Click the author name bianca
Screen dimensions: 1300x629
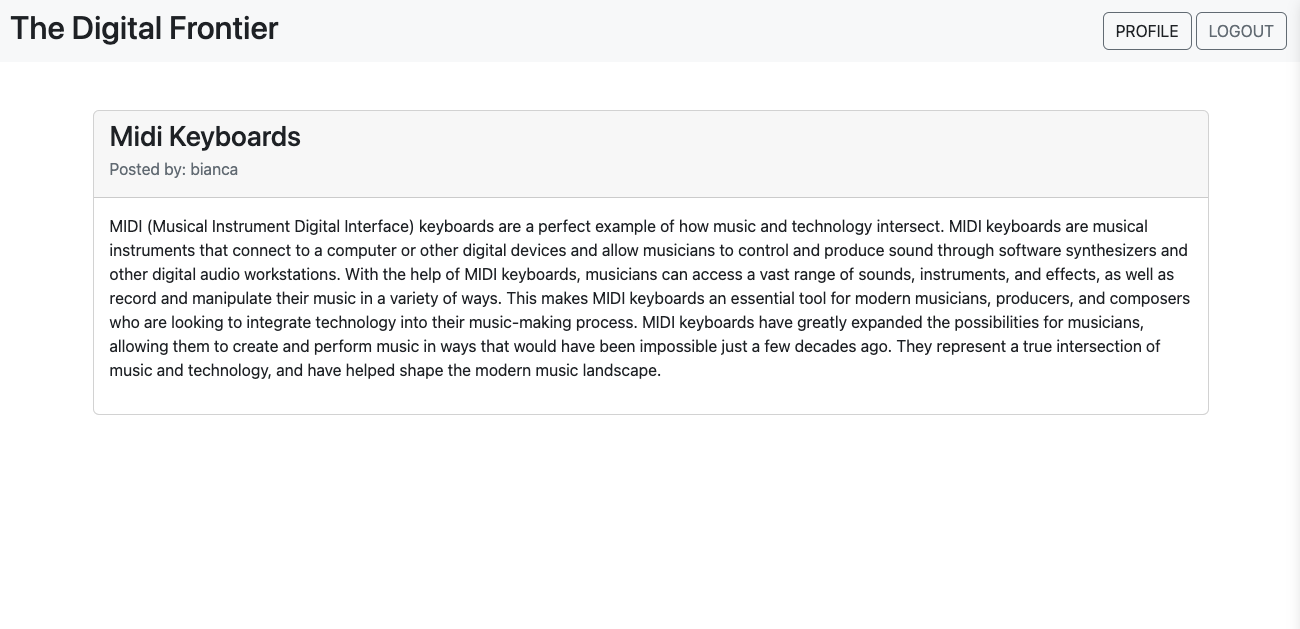[x=214, y=170]
